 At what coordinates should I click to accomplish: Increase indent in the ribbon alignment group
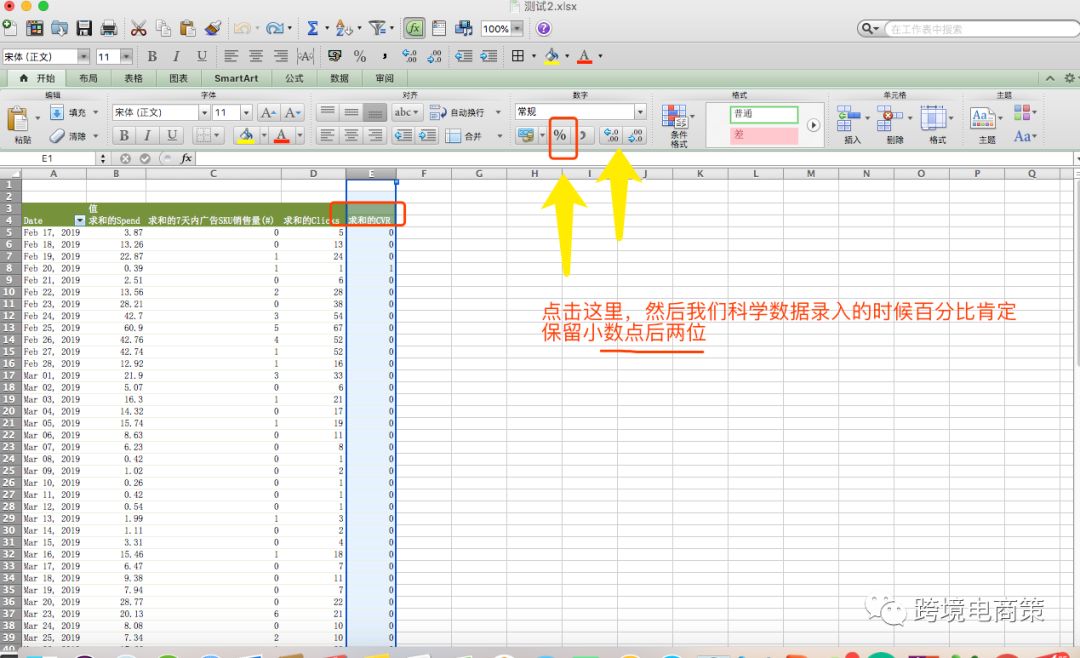[428, 136]
